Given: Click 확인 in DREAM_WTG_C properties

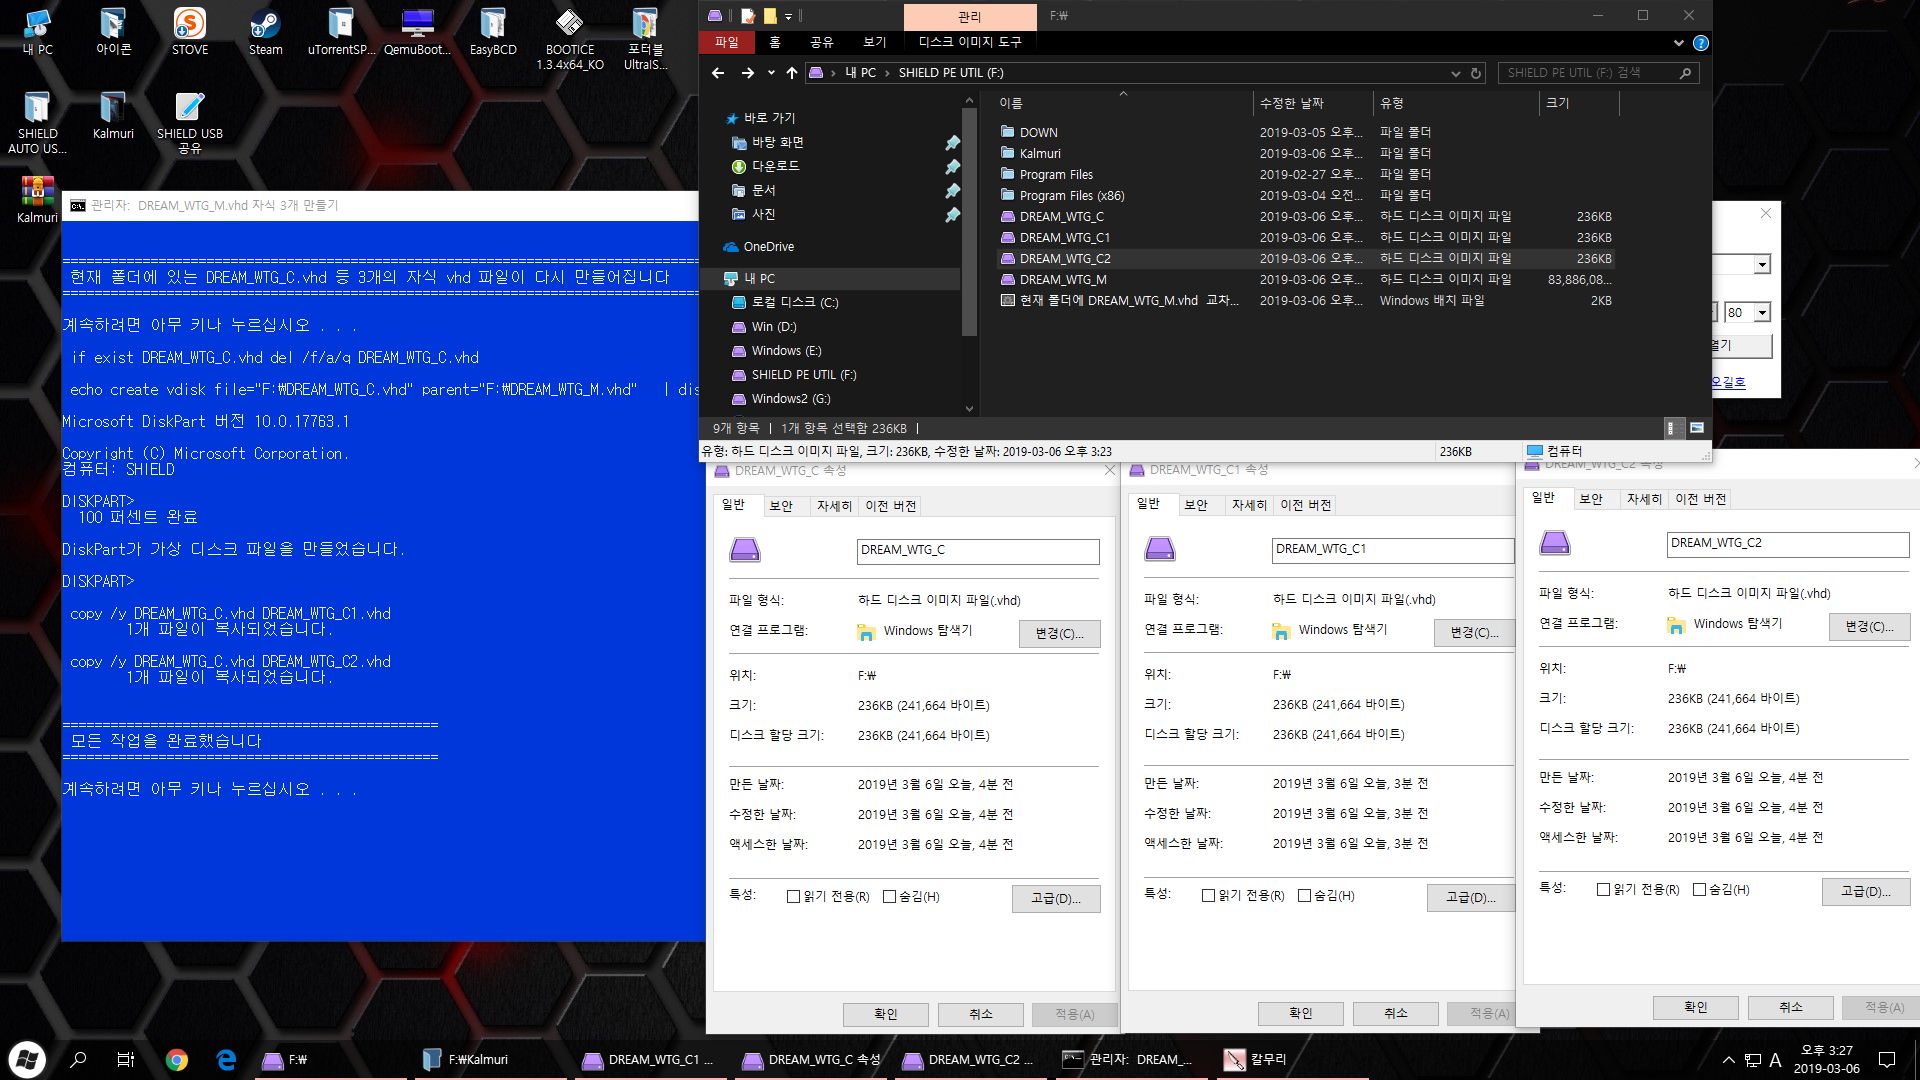Looking at the screenshot, I should pyautogui.click(x=886, y=1014).
